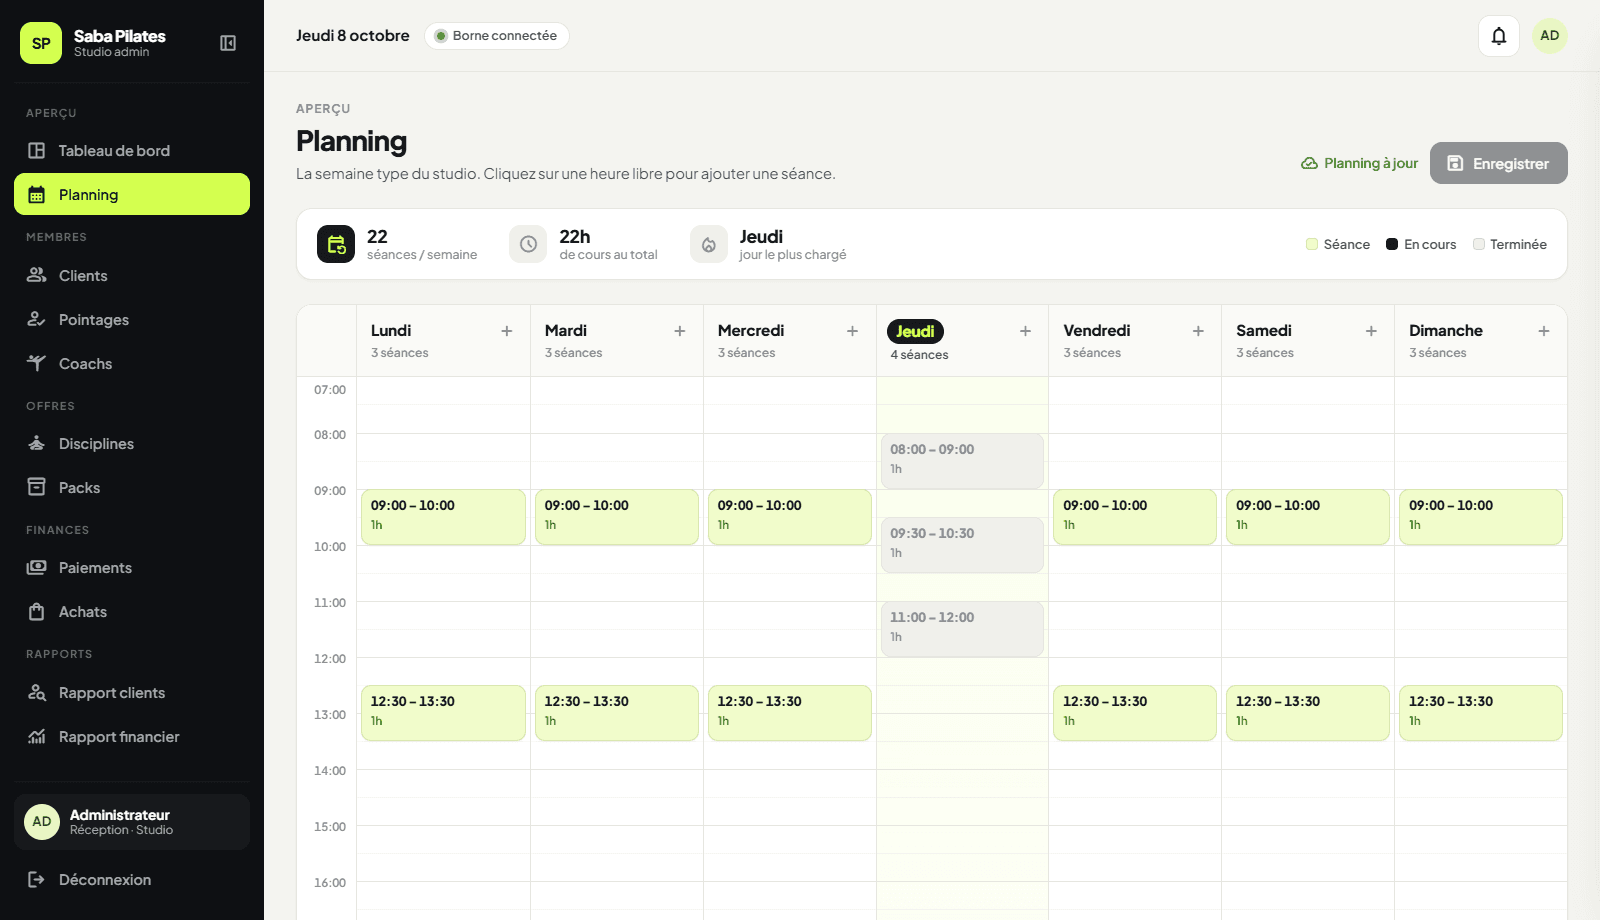
Task: Select the Jeudi day header pill
Action: (915, 331)
